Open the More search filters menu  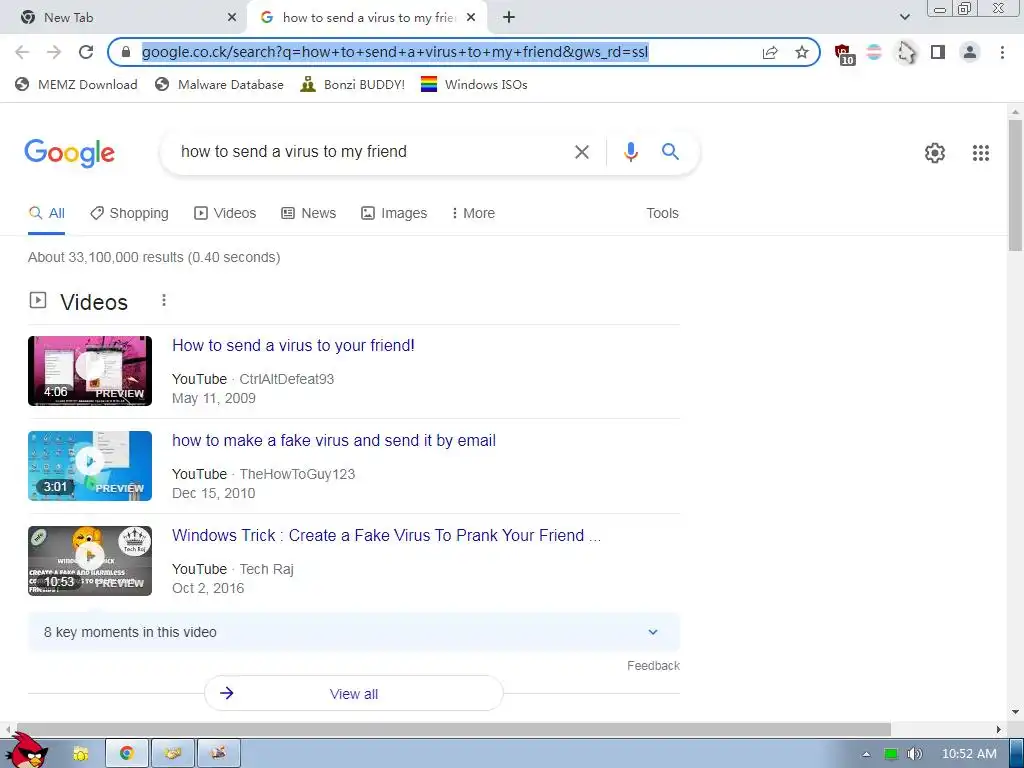coord(473,214)
